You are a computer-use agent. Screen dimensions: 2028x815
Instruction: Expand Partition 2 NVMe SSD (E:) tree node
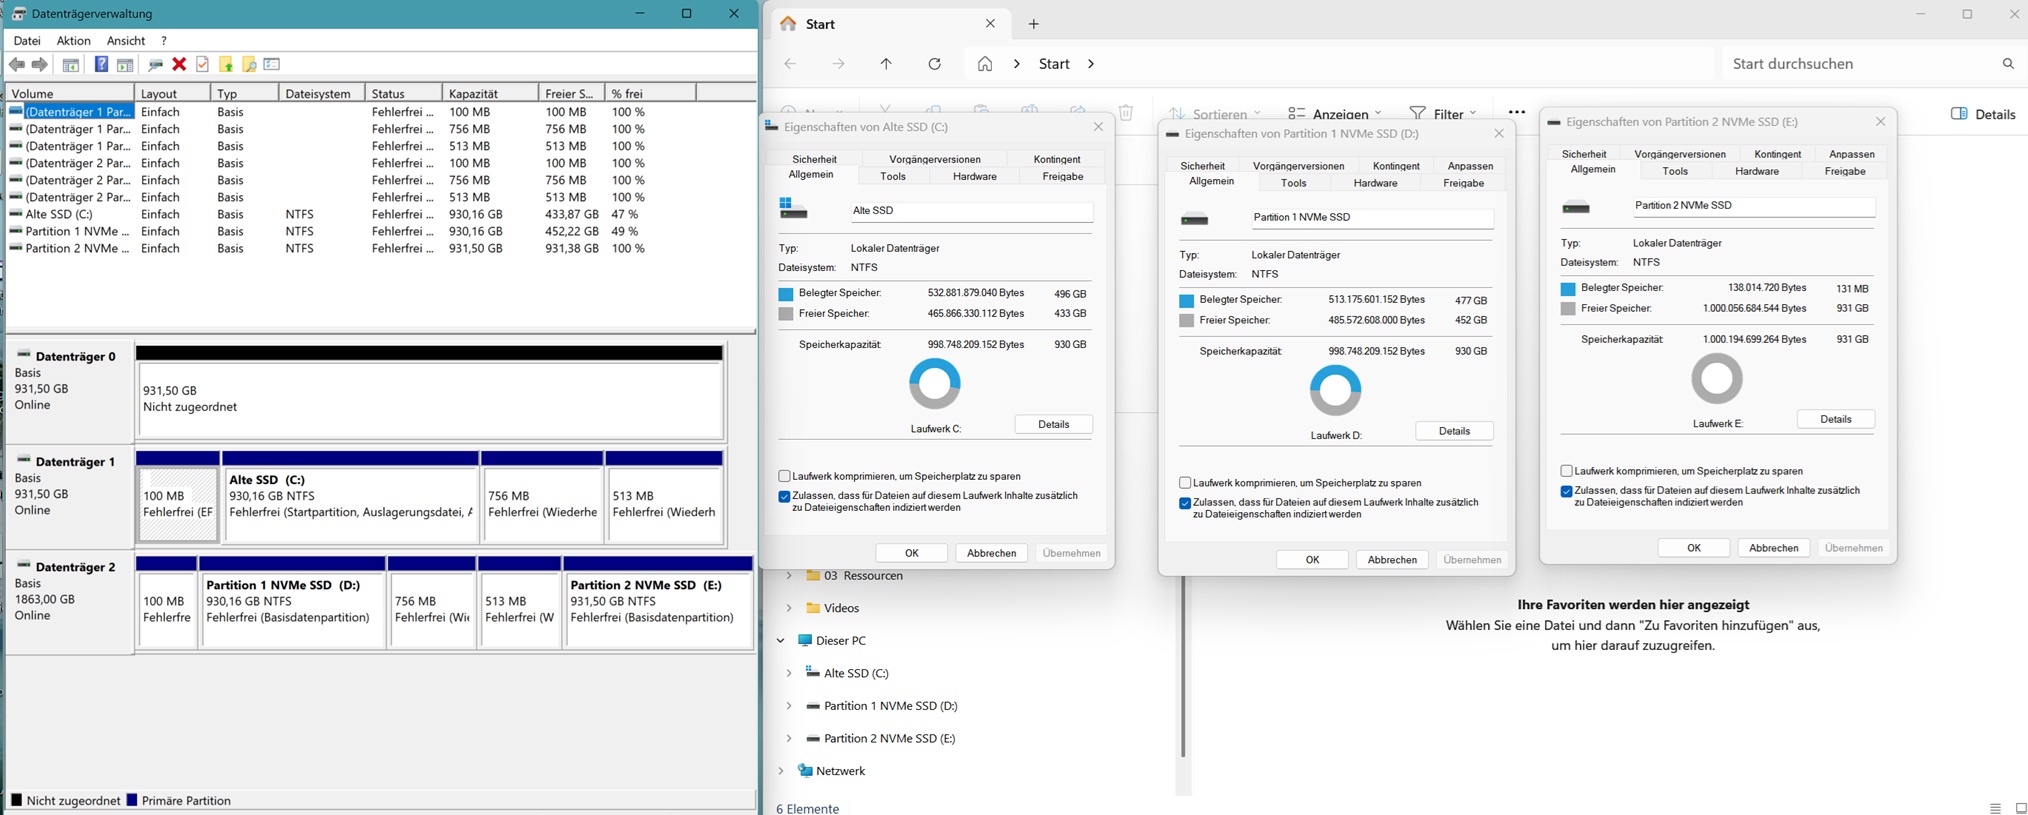[x=789, y=738]
